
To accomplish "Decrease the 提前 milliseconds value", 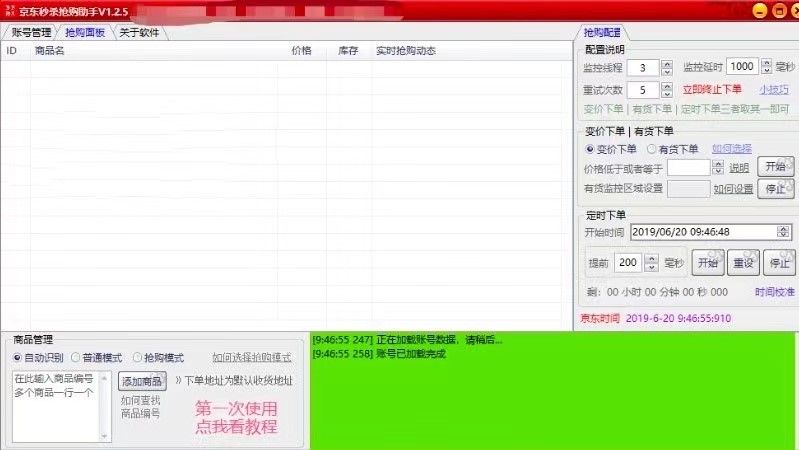I will 651,267.
